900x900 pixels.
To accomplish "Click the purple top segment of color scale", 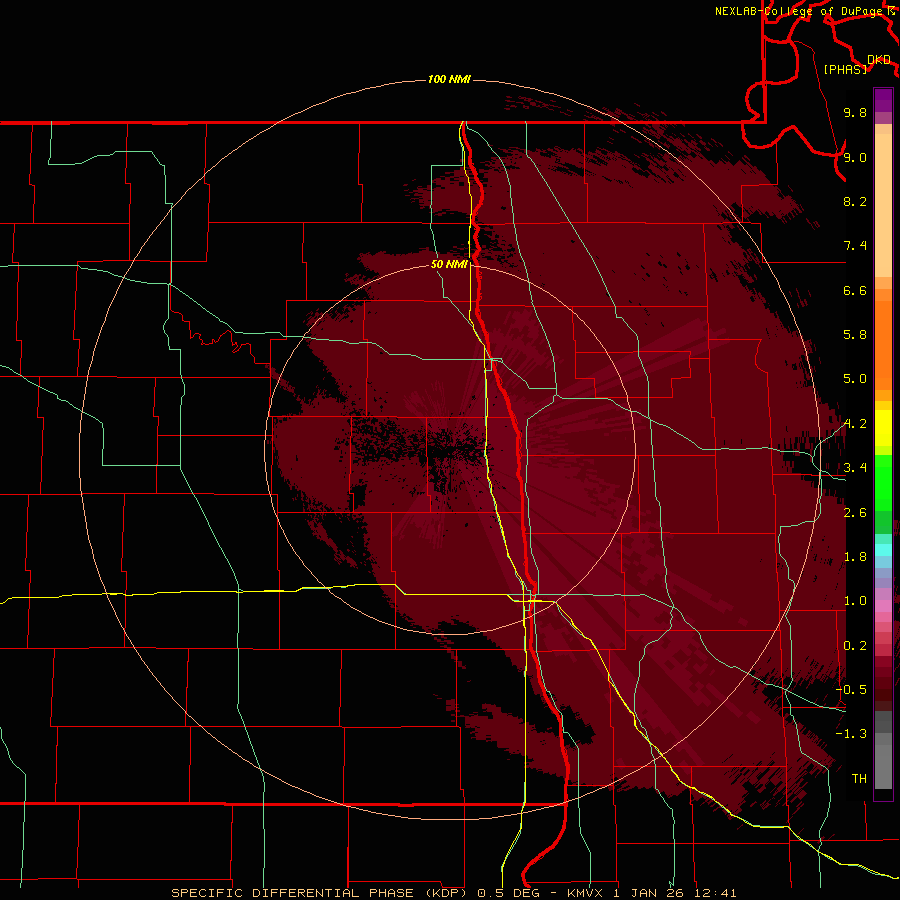I will pos(883,100).
